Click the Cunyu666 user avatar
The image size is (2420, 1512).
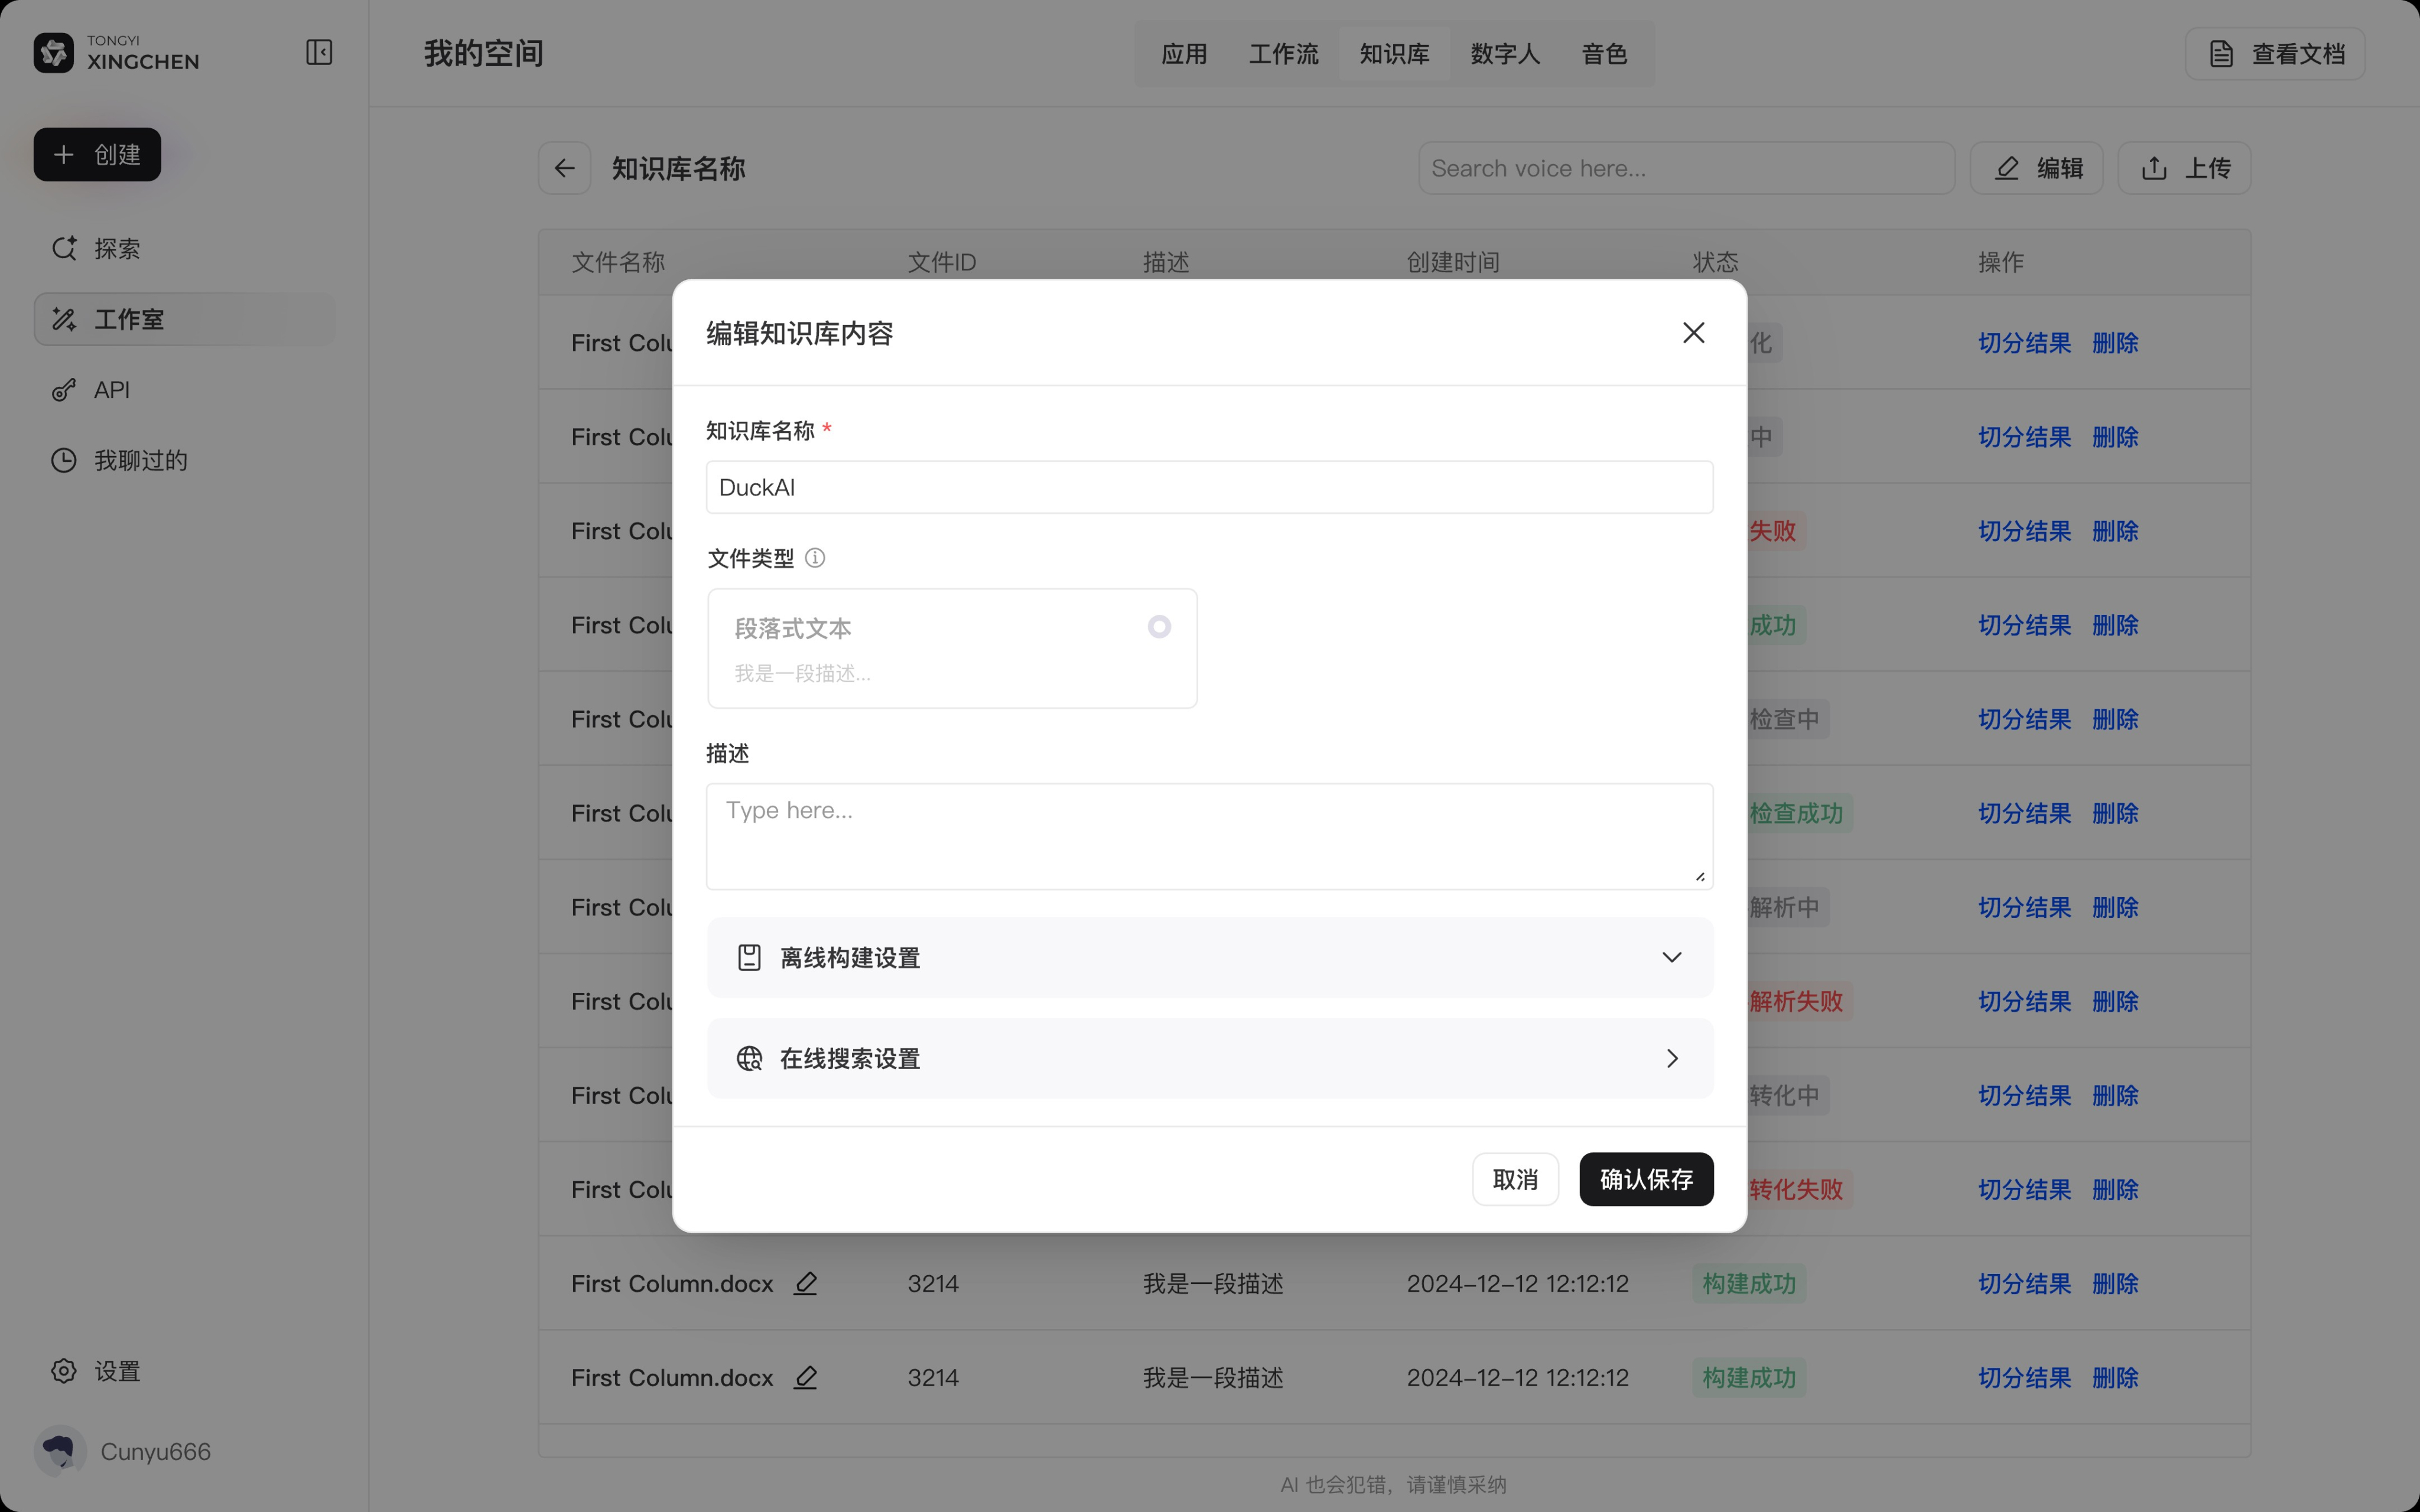click(60, 1451)
